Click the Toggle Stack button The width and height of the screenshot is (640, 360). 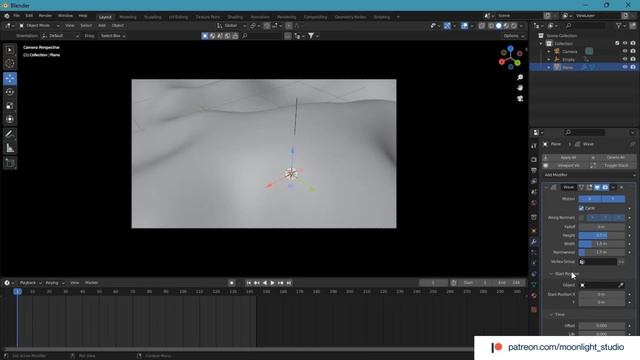click(x=613, y=165)
